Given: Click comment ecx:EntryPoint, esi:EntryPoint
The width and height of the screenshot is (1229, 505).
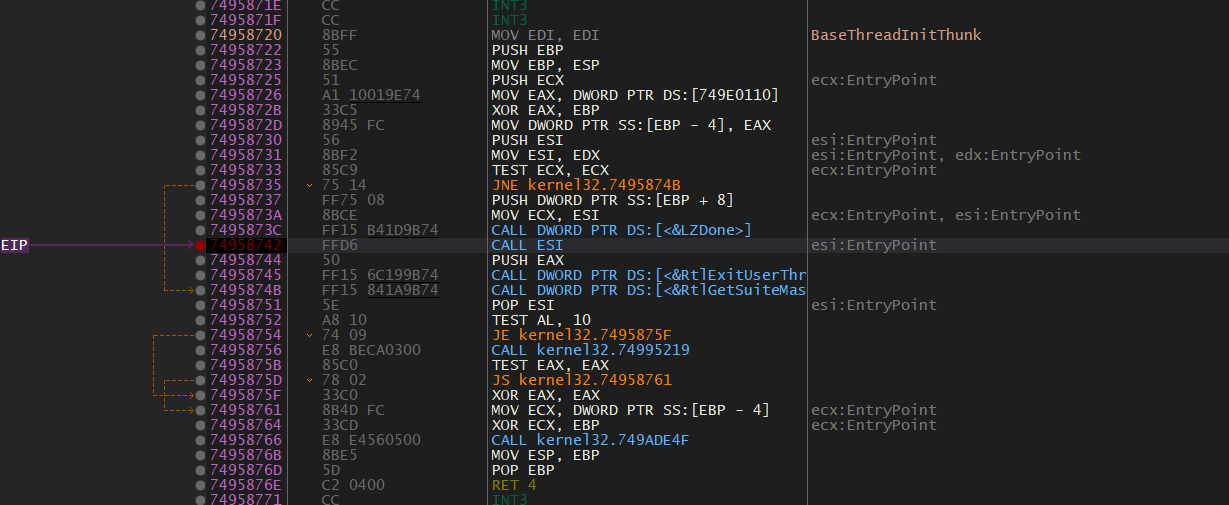Looking at the screenshot, I should (946, 215).
